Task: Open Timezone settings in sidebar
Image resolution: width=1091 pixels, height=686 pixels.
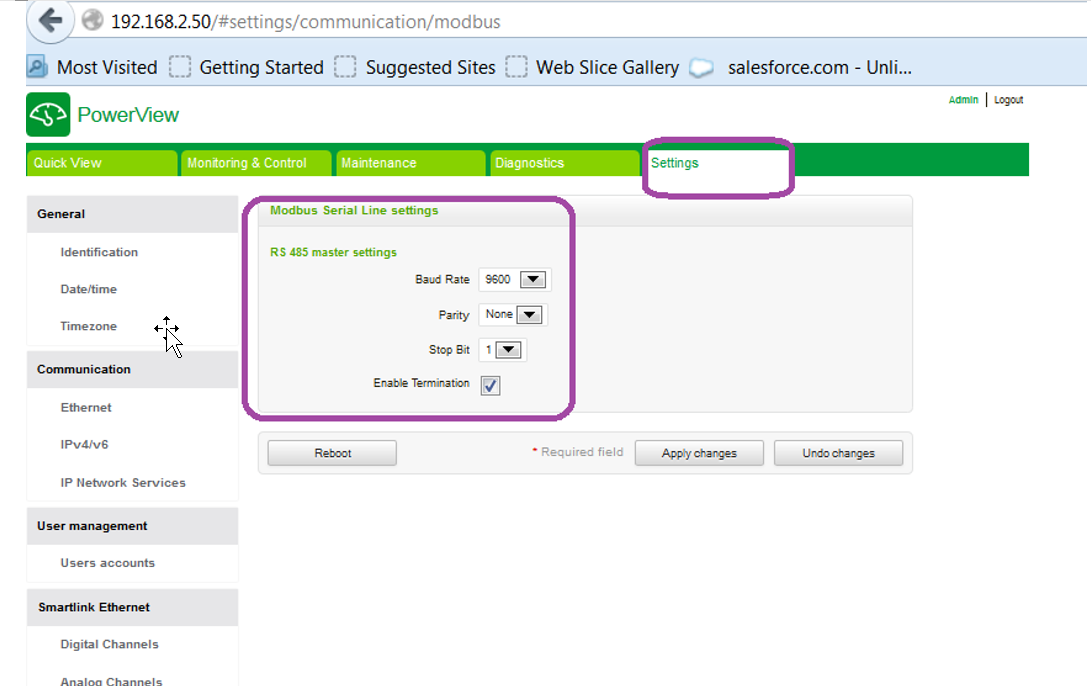Action: coord(88,326)
